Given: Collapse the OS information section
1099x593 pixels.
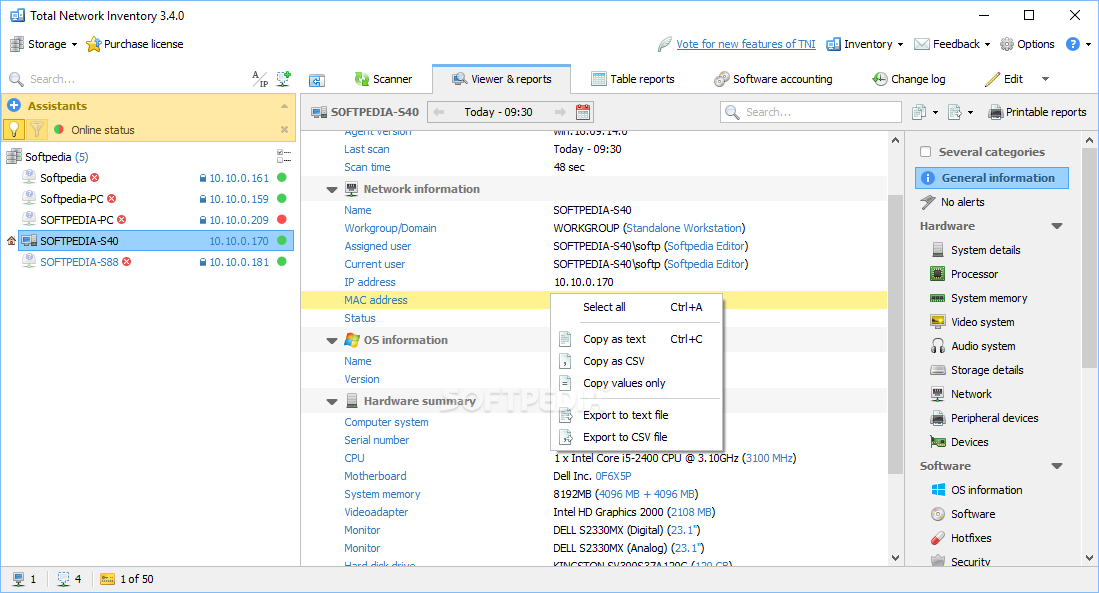Looking at the screenshot, I should point(332,341).
